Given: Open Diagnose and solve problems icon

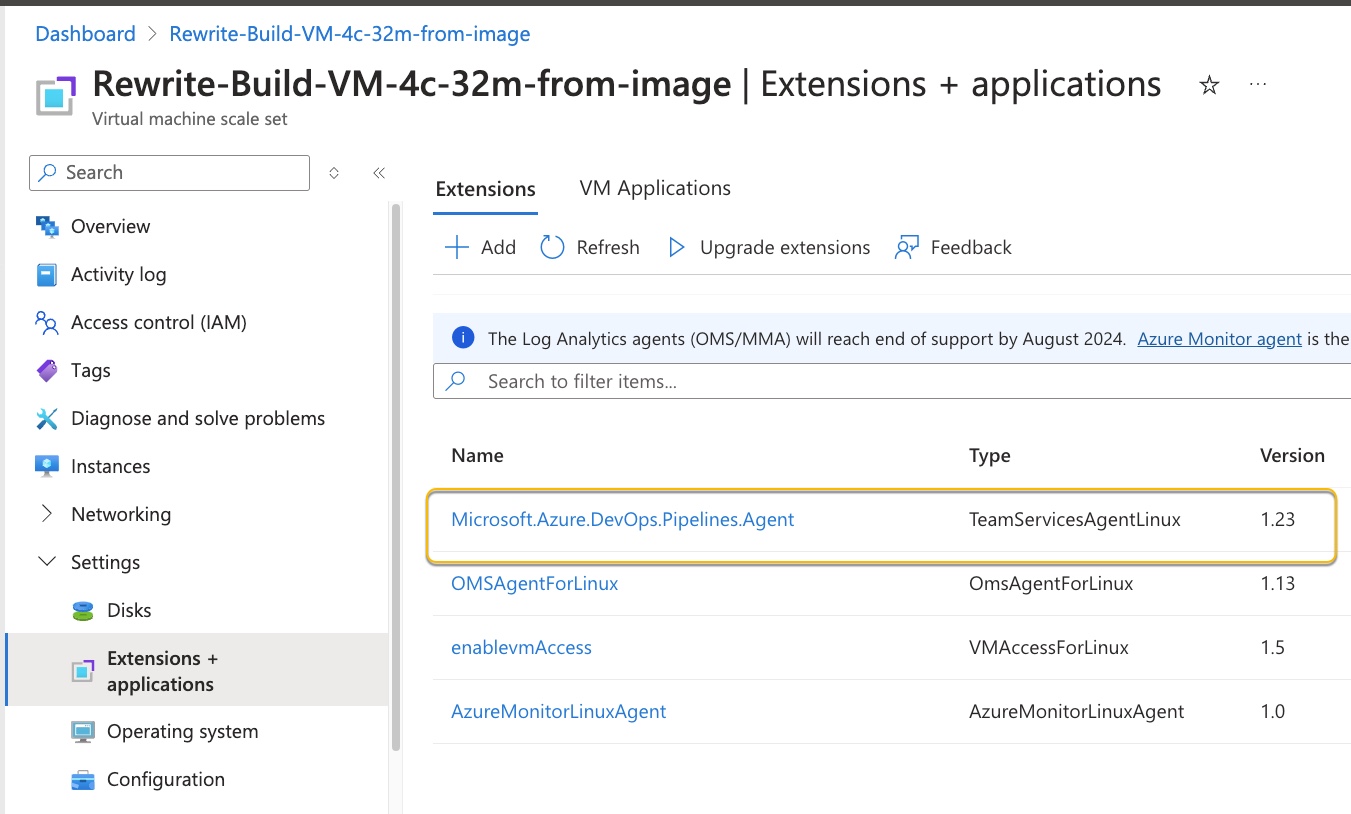Looking at the screenshot, I should (47, 418).
